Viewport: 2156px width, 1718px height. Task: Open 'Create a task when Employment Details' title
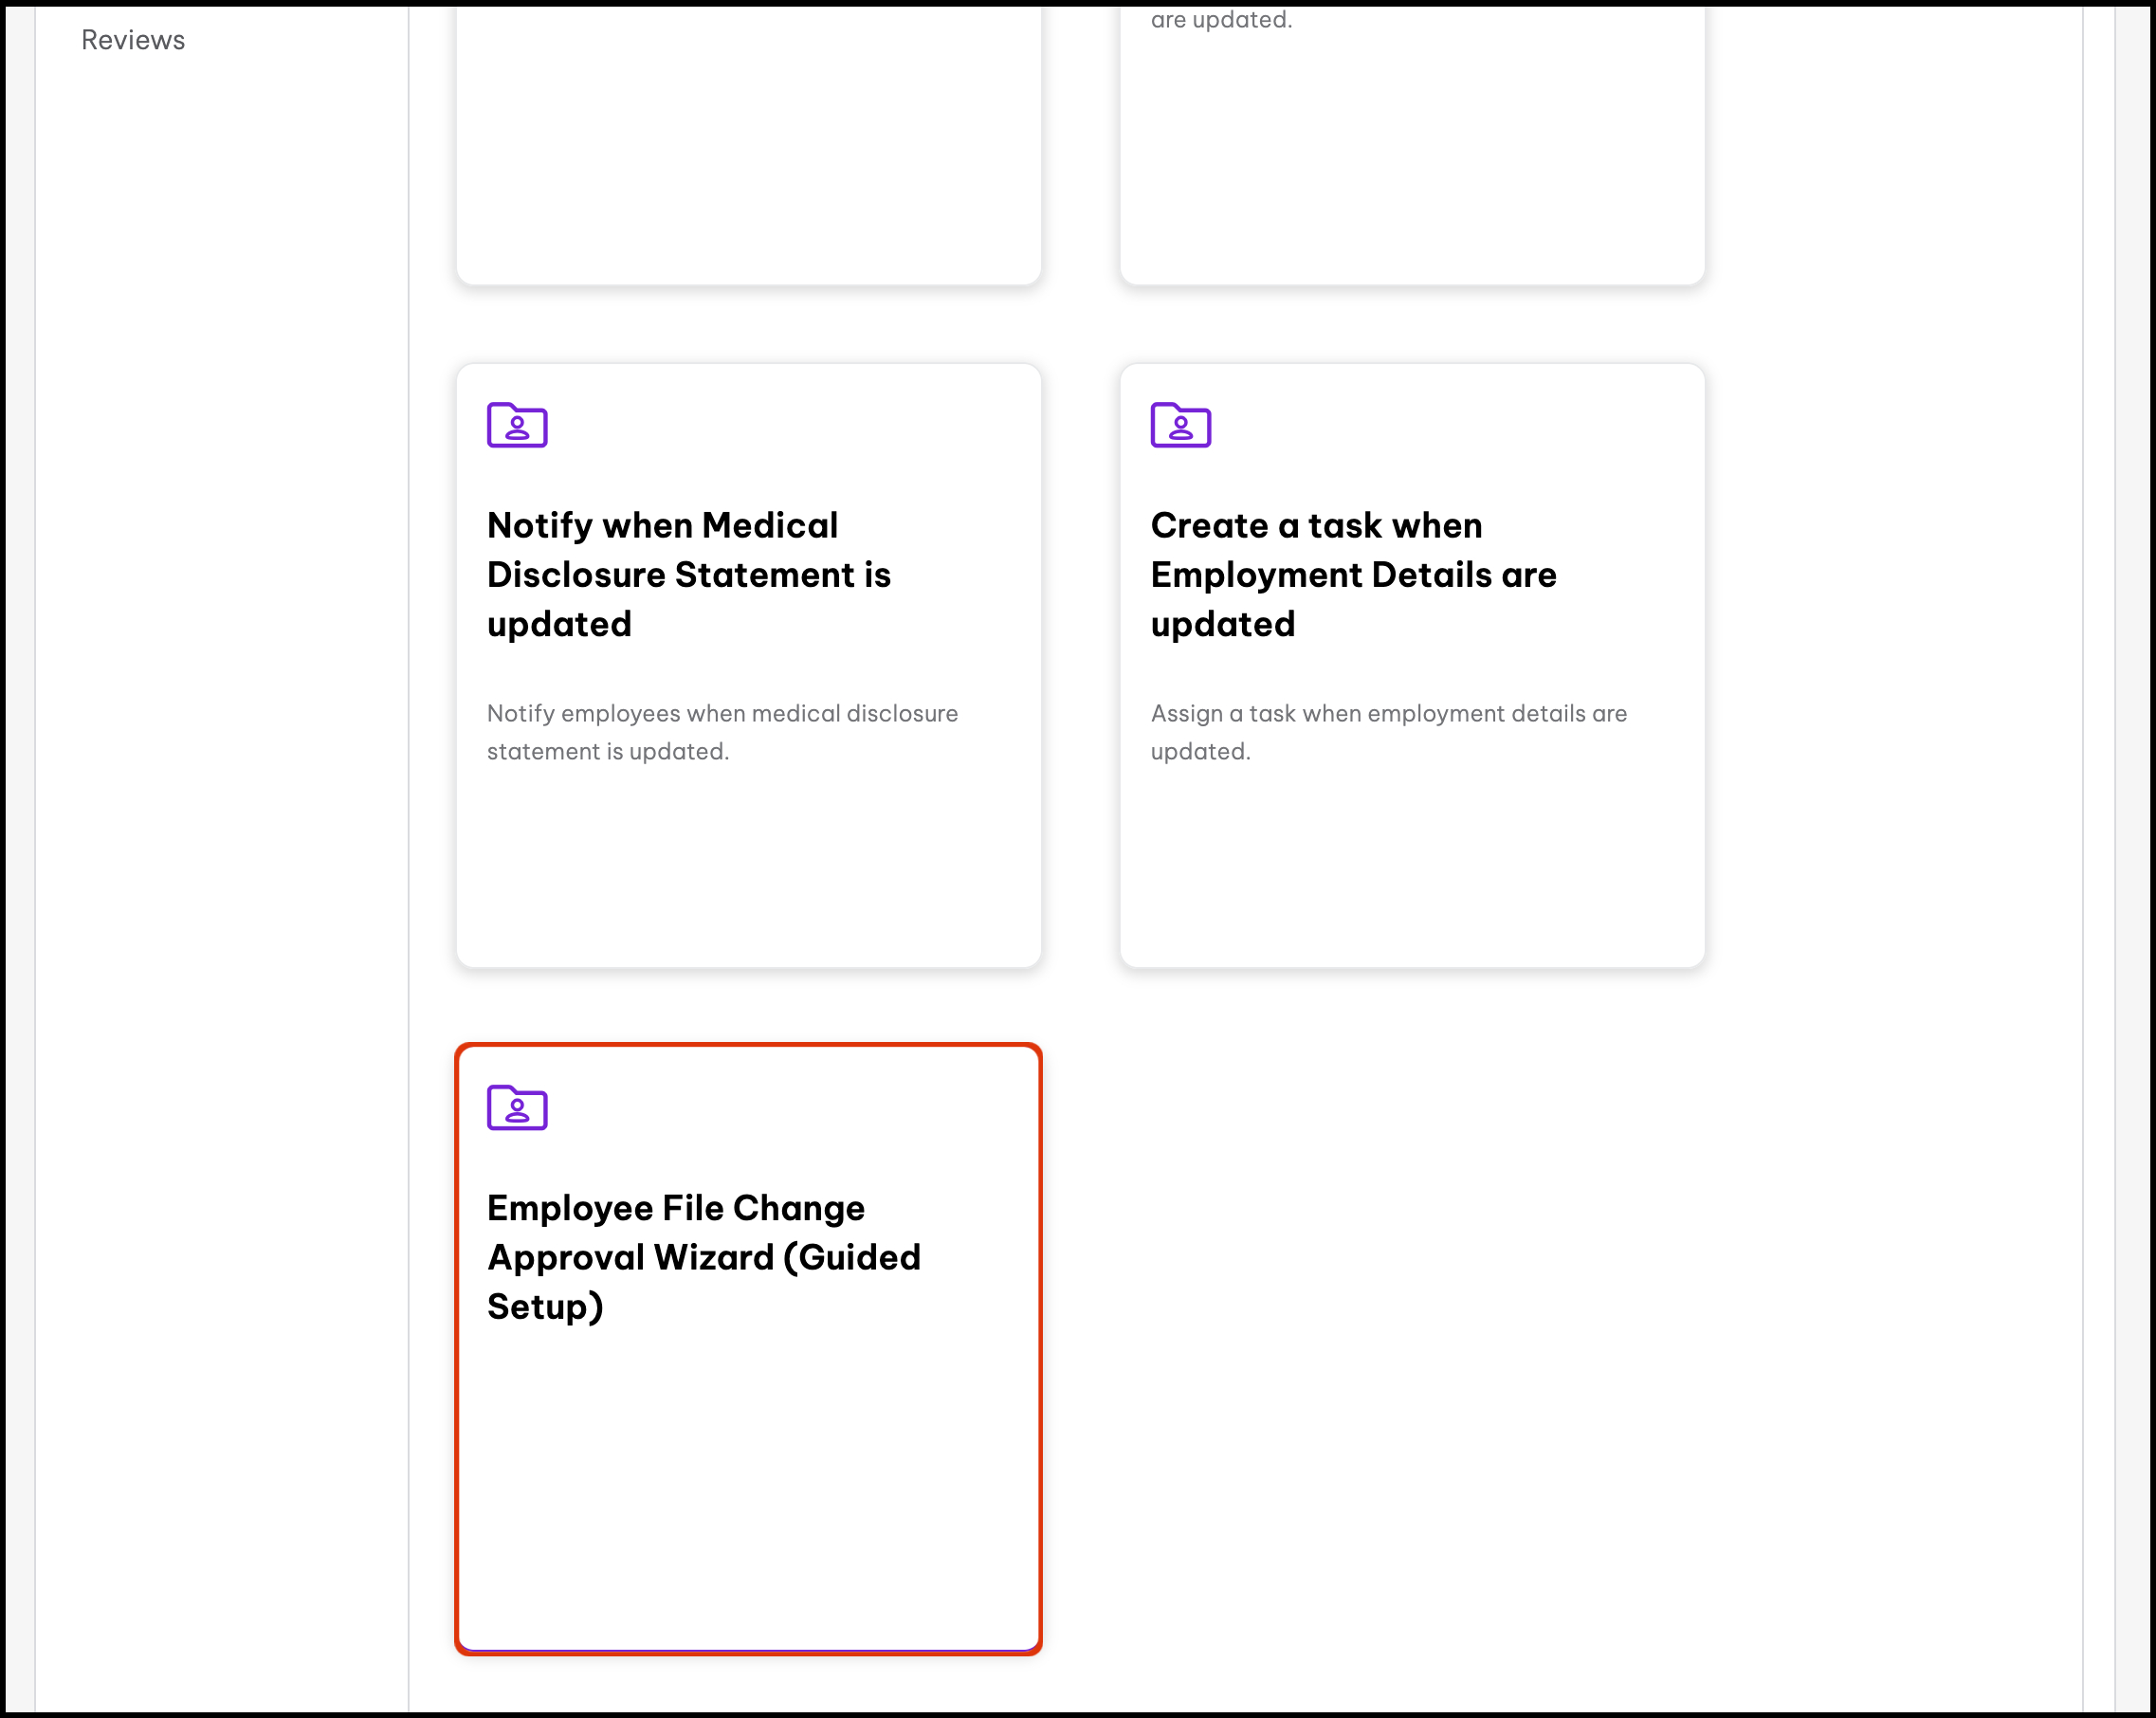(1352, 574)
